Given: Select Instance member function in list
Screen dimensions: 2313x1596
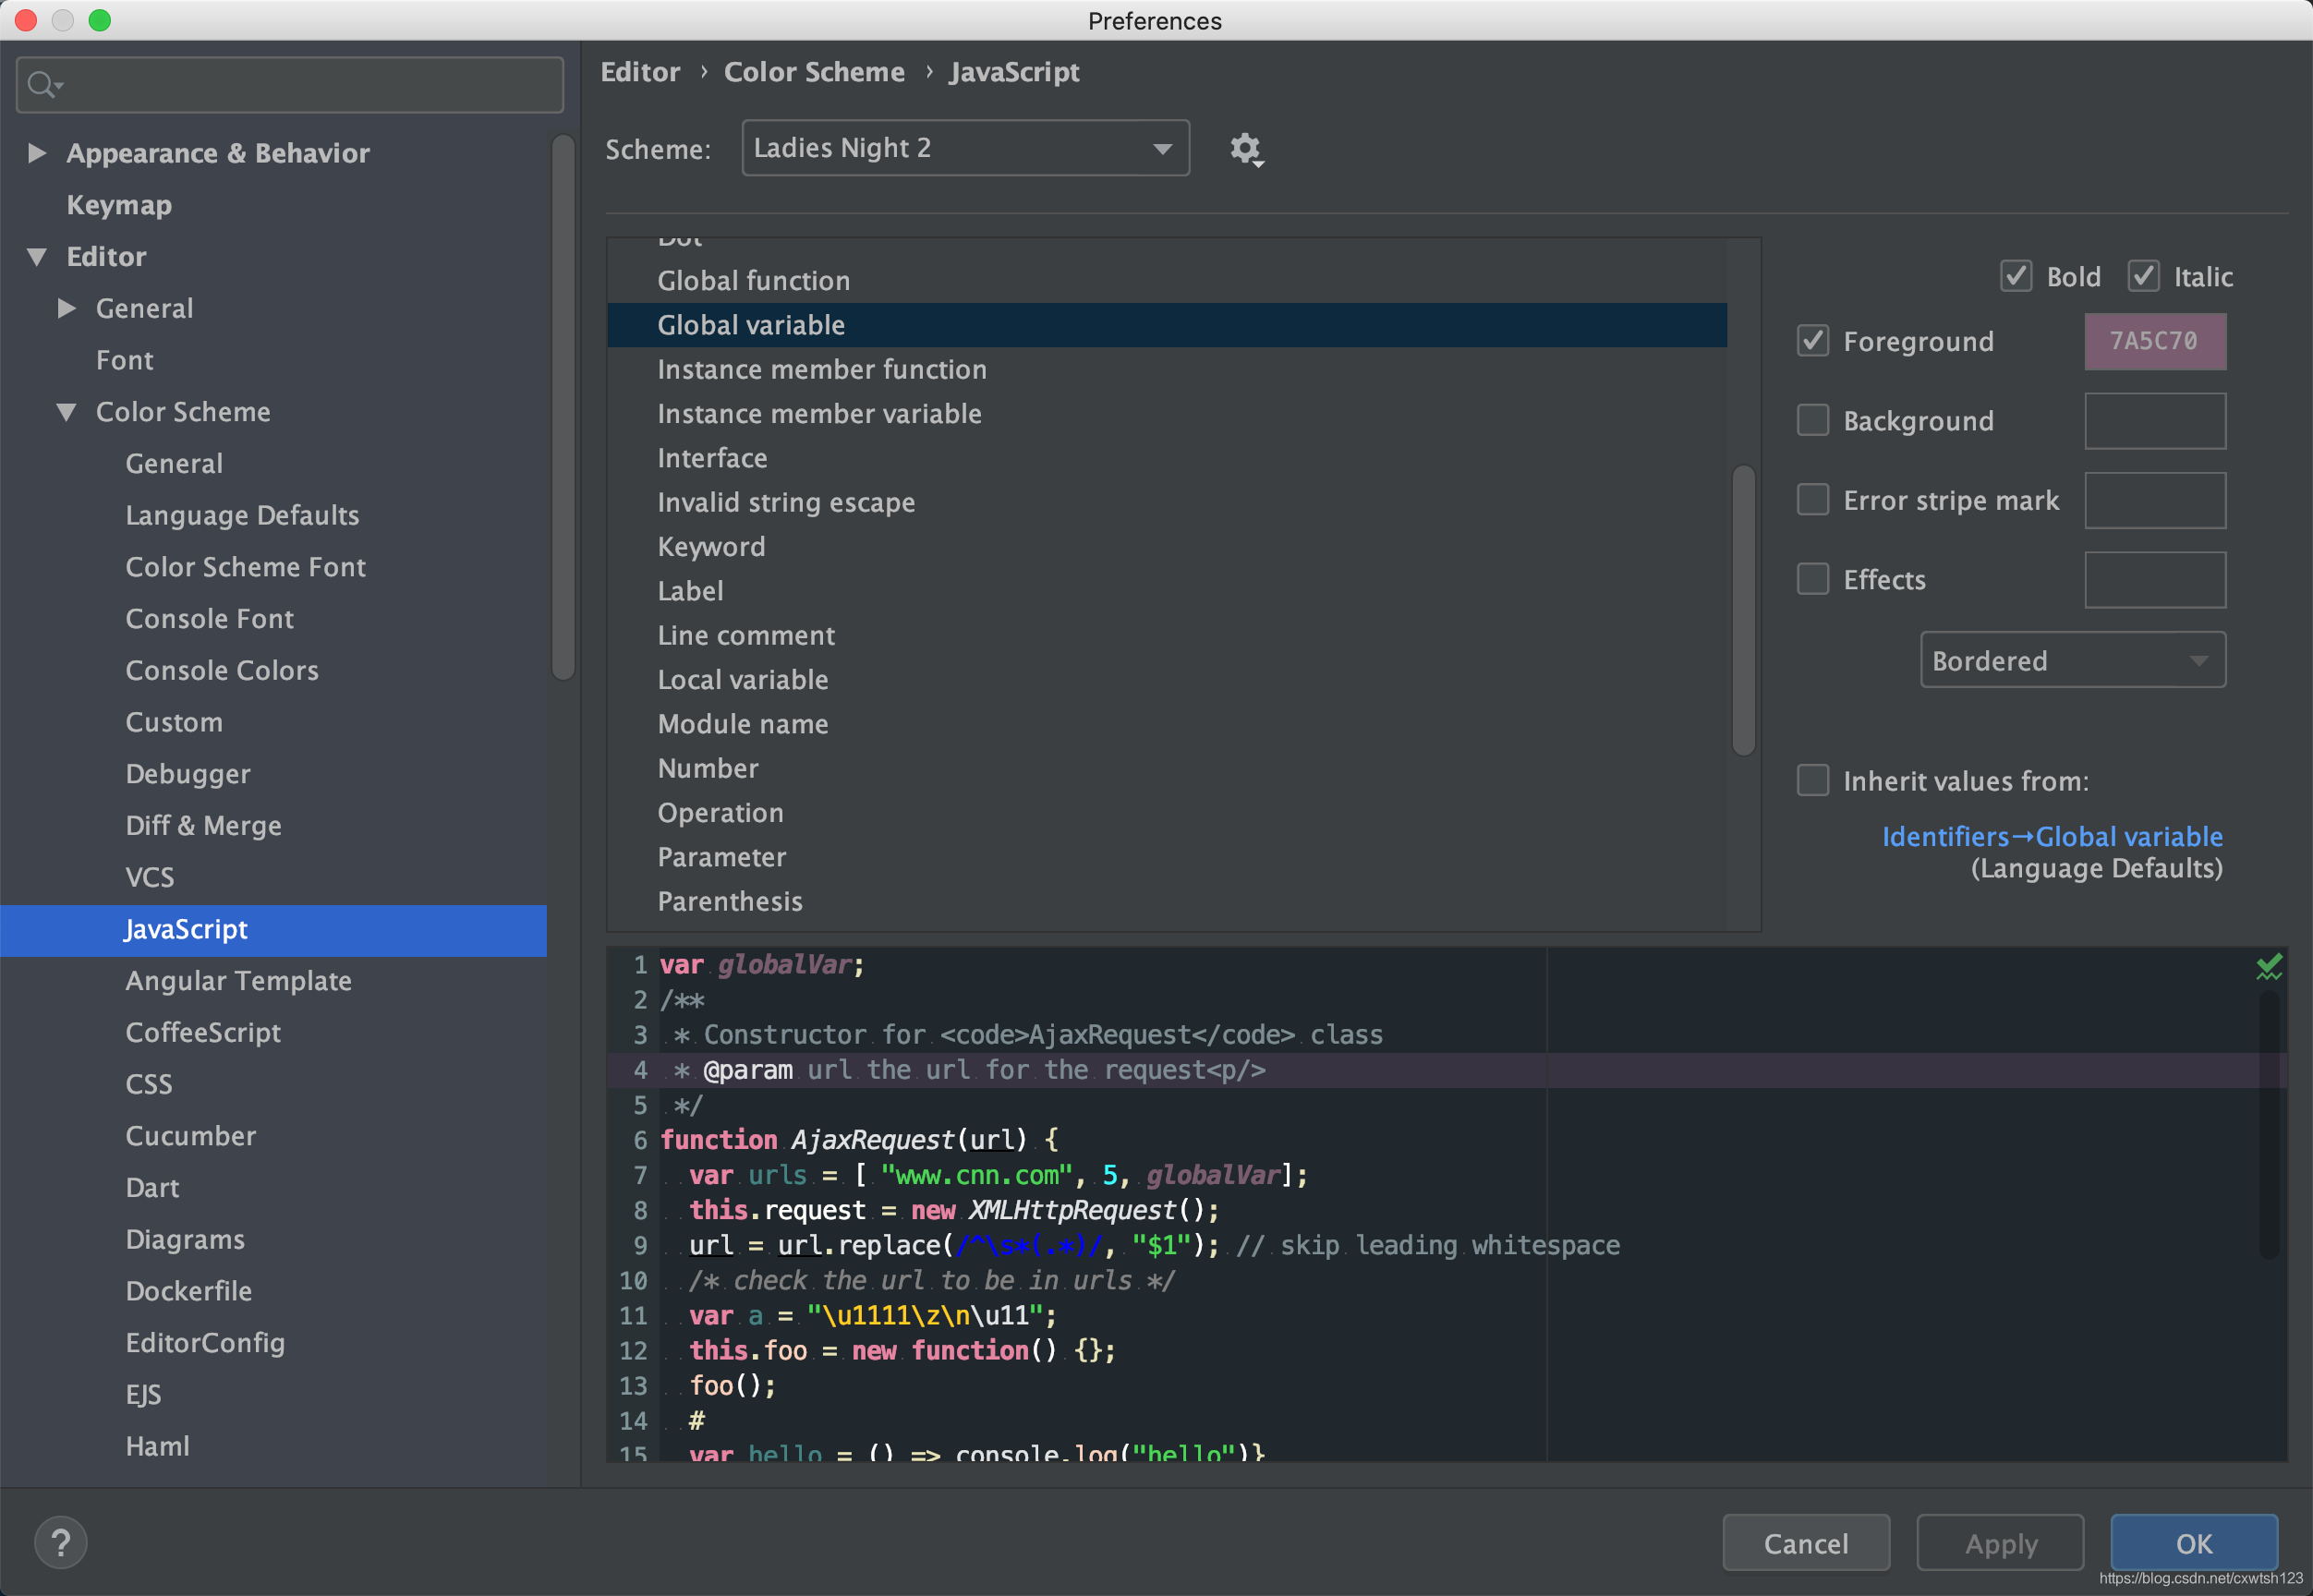Looking at the screenshot, I should [x=821, y=369].
